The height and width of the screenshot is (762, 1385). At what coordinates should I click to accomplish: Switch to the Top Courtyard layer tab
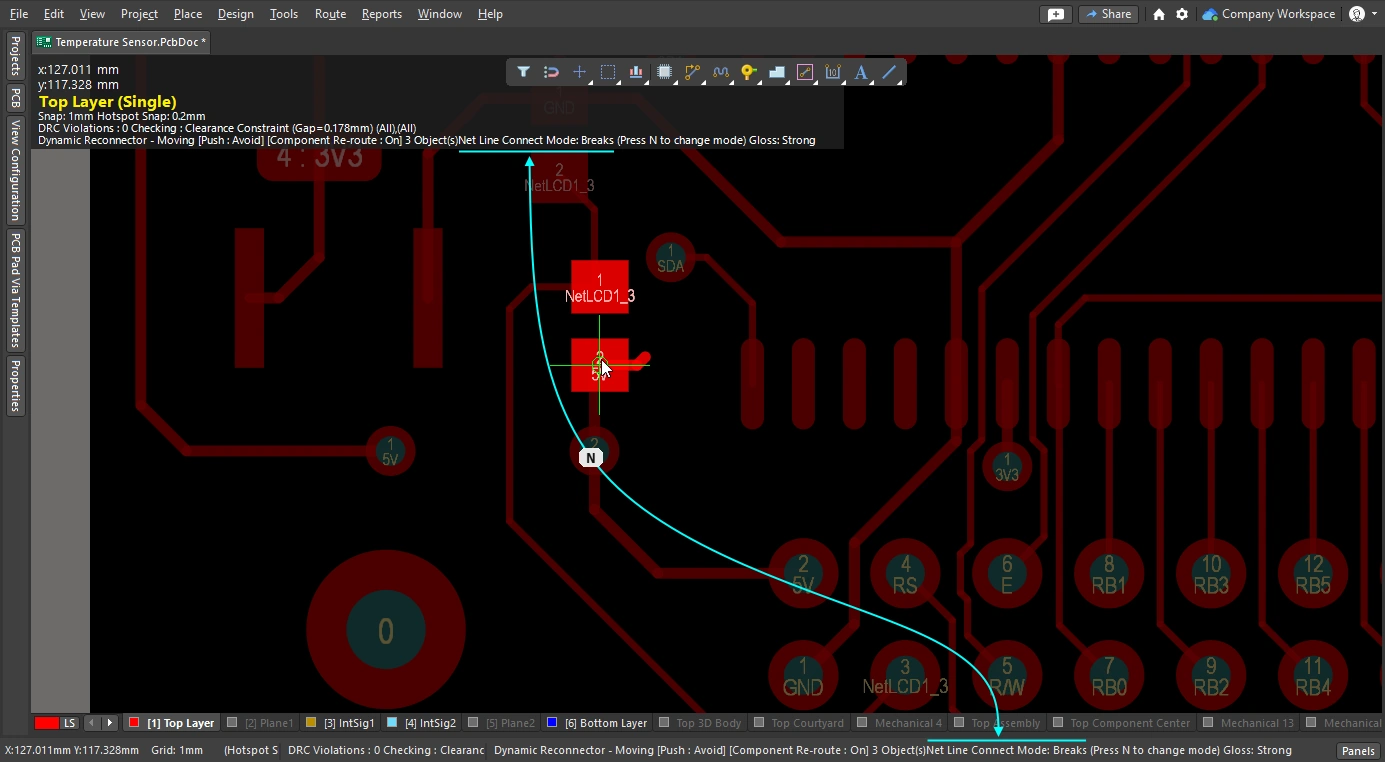(798, 723)
